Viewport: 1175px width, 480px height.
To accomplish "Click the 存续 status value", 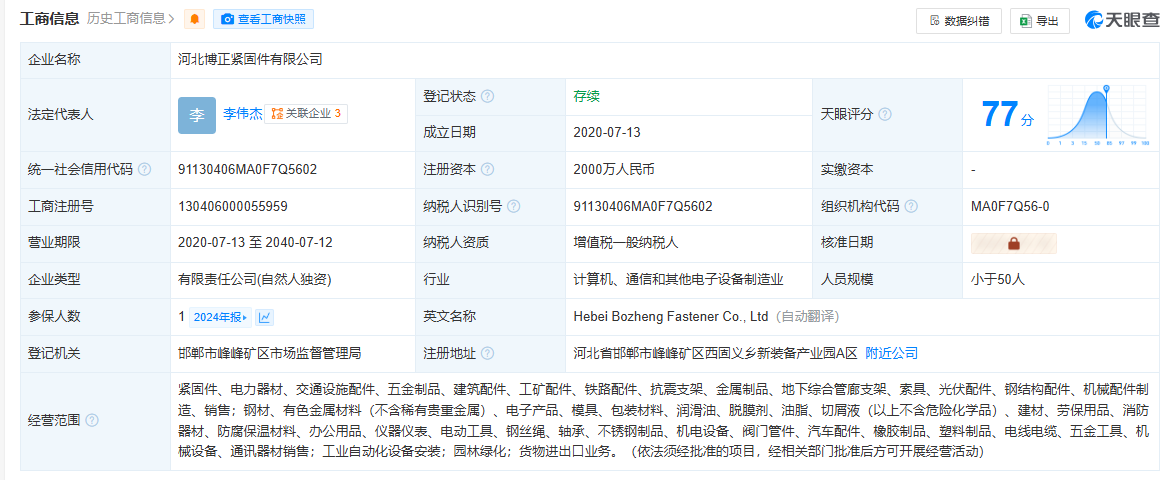I will 587,97.
